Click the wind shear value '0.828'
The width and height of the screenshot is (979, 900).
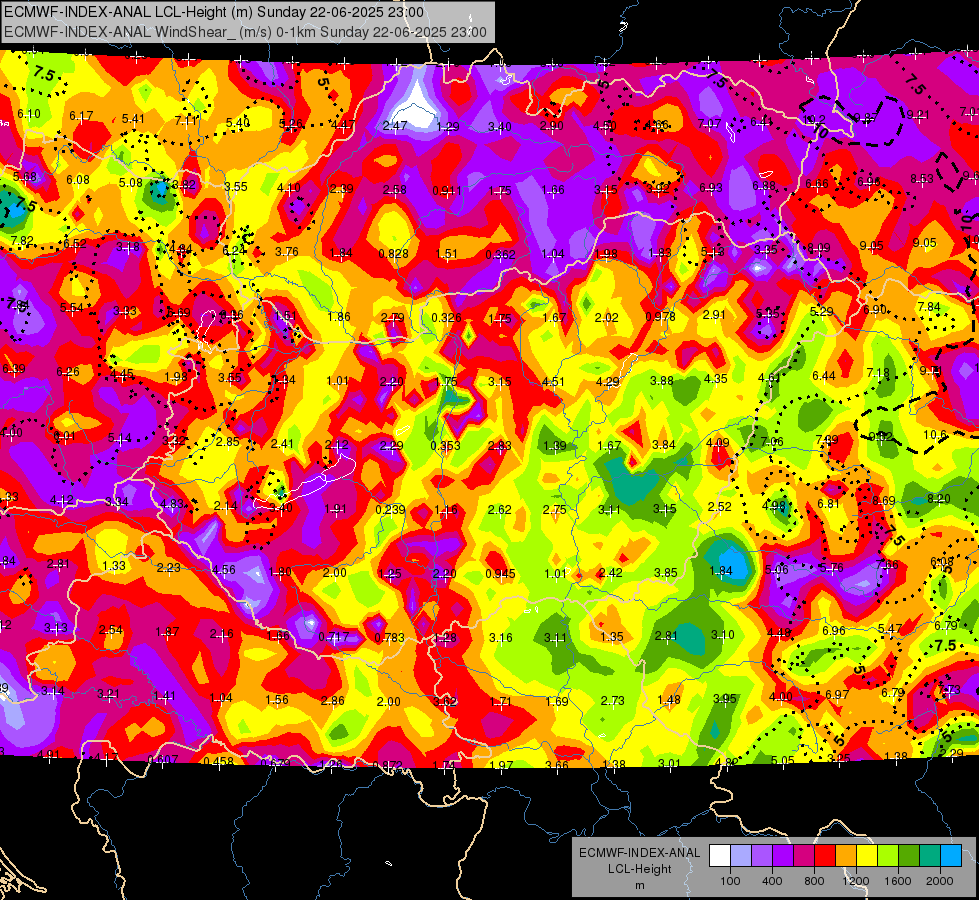pos(393,254)
